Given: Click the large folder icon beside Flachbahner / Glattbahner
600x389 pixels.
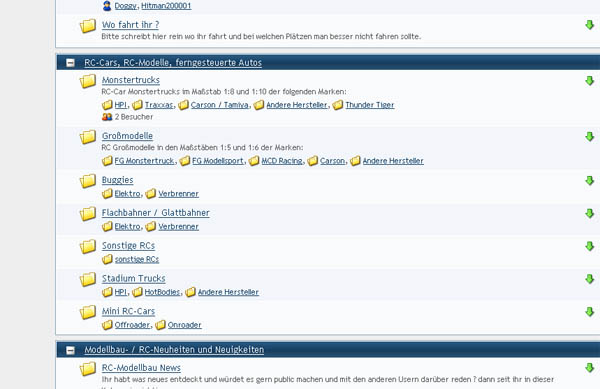Looking at the screenshot, I should (x=88, y=214).
